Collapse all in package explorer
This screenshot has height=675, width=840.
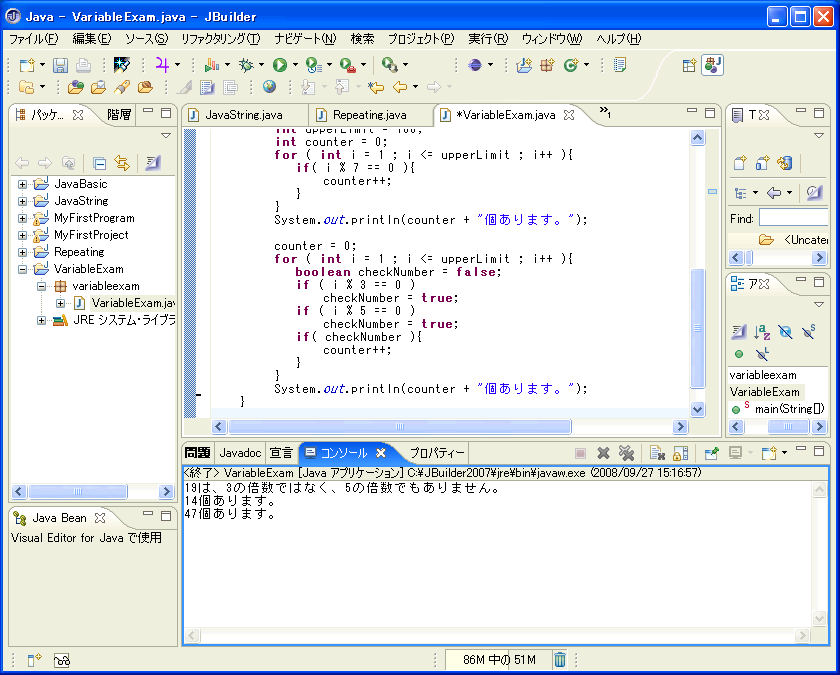pyautogui.click(x=99, y=163)
